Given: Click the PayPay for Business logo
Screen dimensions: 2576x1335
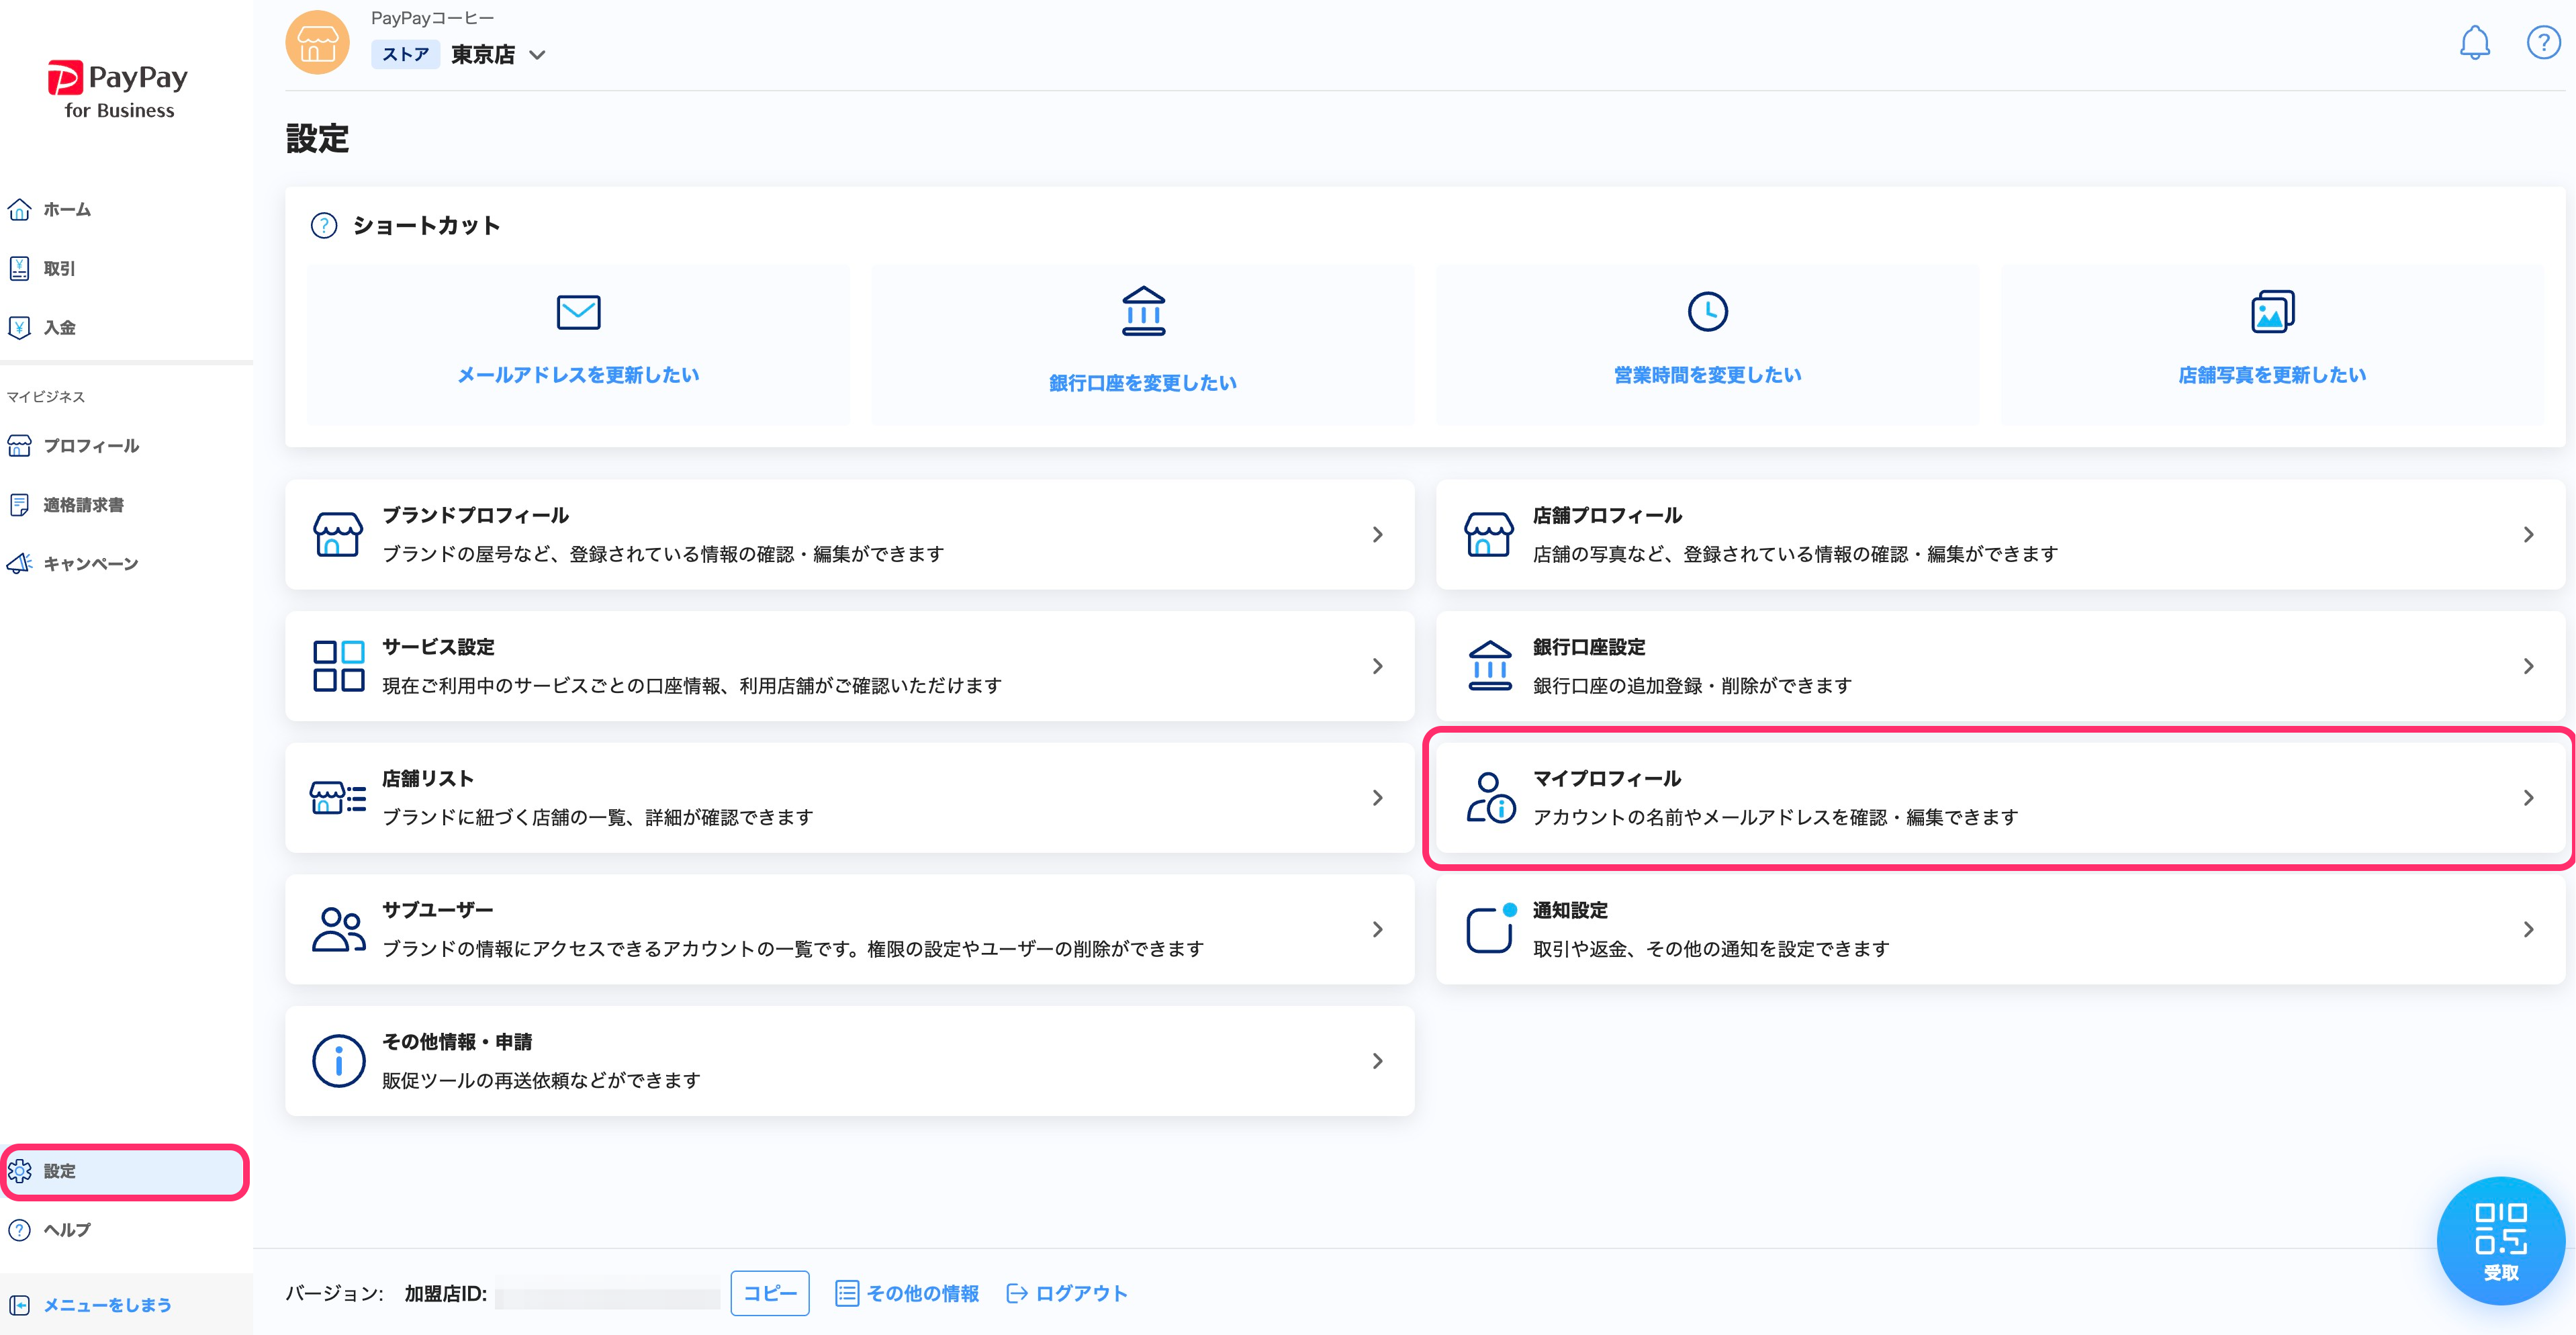Looking at the screenshot, I should point(118,90).
